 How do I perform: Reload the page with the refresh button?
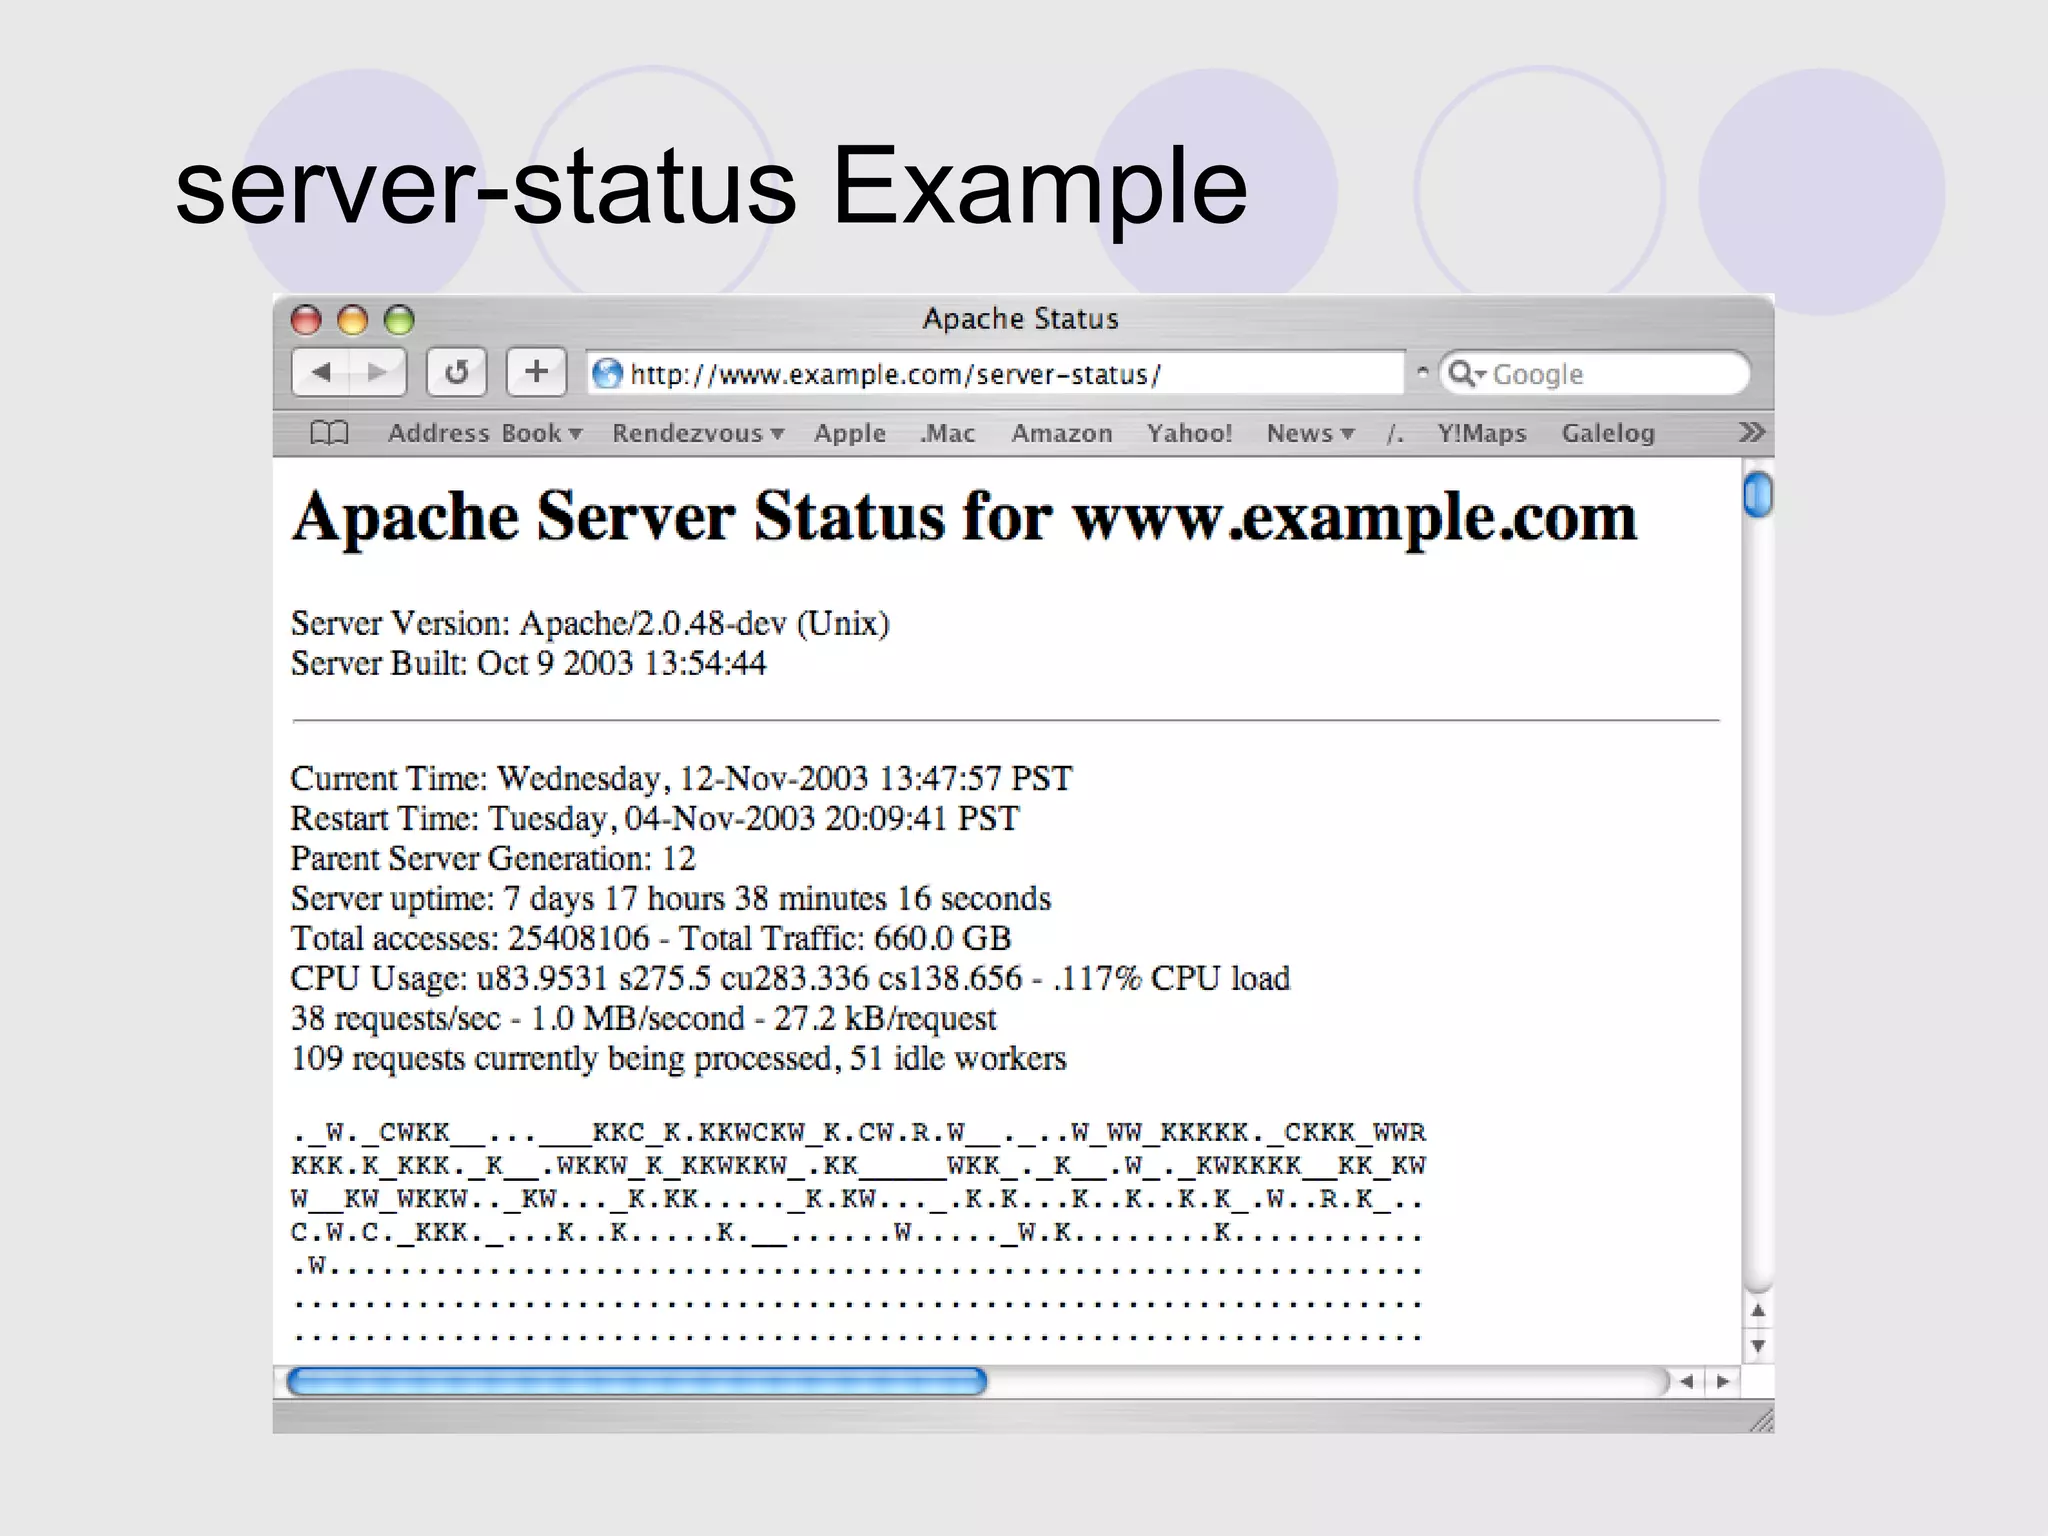pyautogui.click(x=457, y=373)
